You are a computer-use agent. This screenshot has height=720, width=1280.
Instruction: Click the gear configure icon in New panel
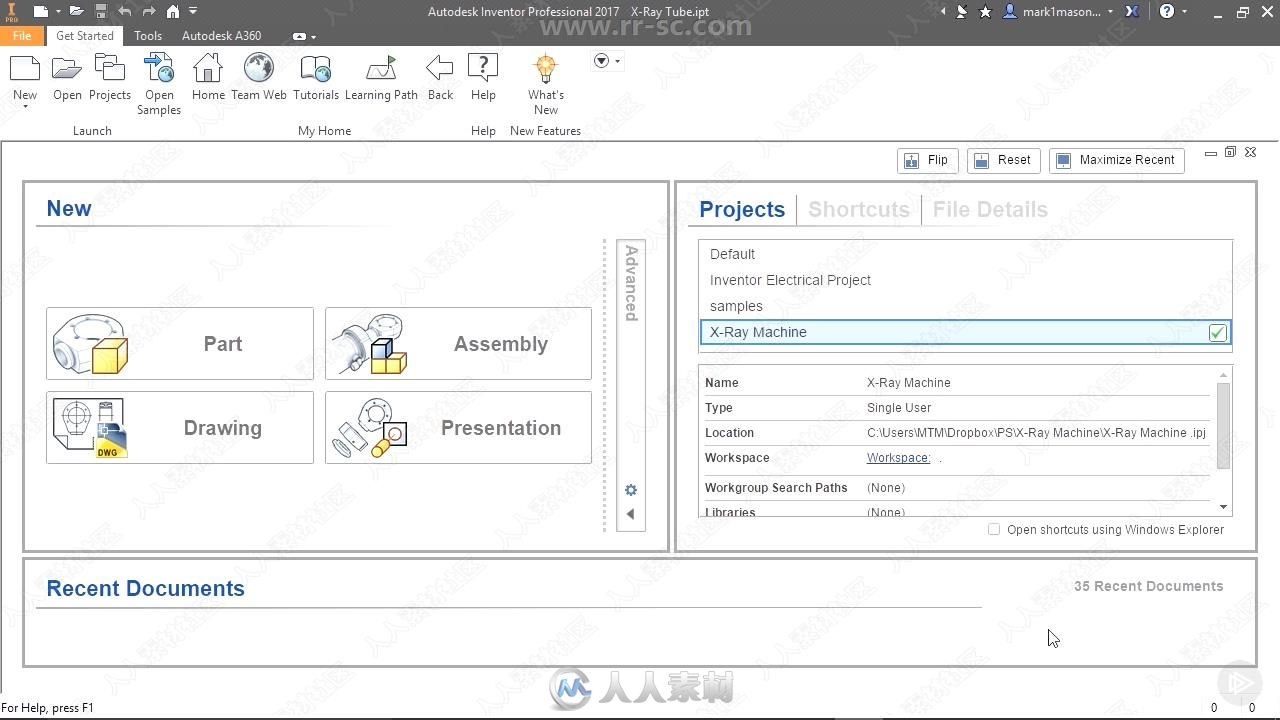pyautogui.click(x=631, y=490)
